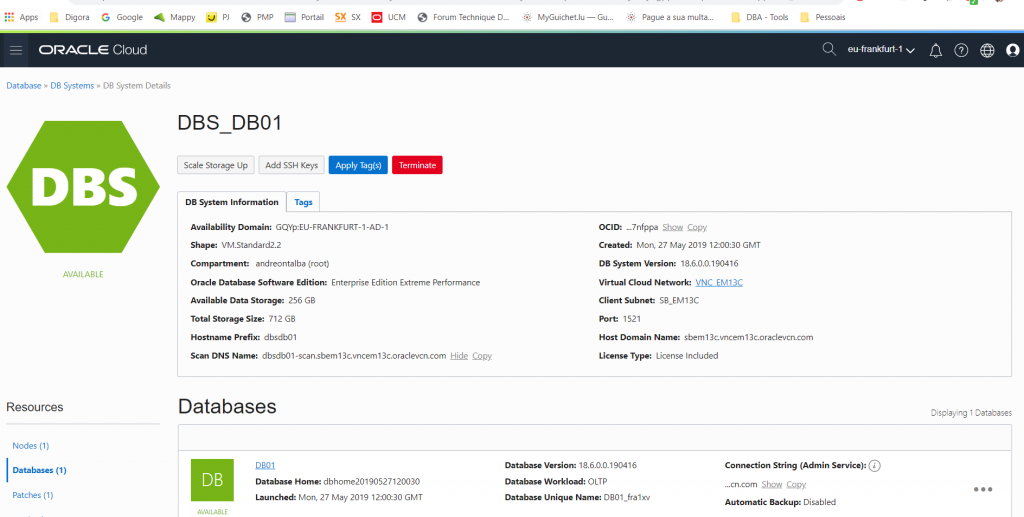This screenshot has height=517, width=1024.
Task: Open the Digora bookmark folder
Action: tap(69, 17)
